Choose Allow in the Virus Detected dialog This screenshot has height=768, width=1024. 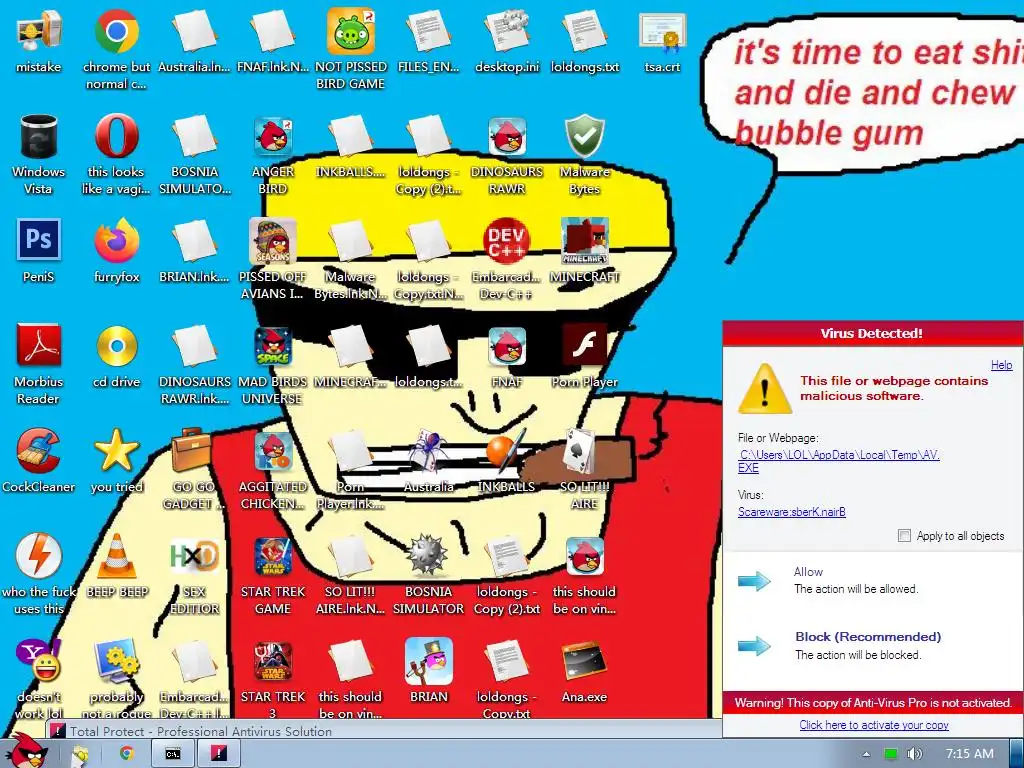(x=808, y=571)
